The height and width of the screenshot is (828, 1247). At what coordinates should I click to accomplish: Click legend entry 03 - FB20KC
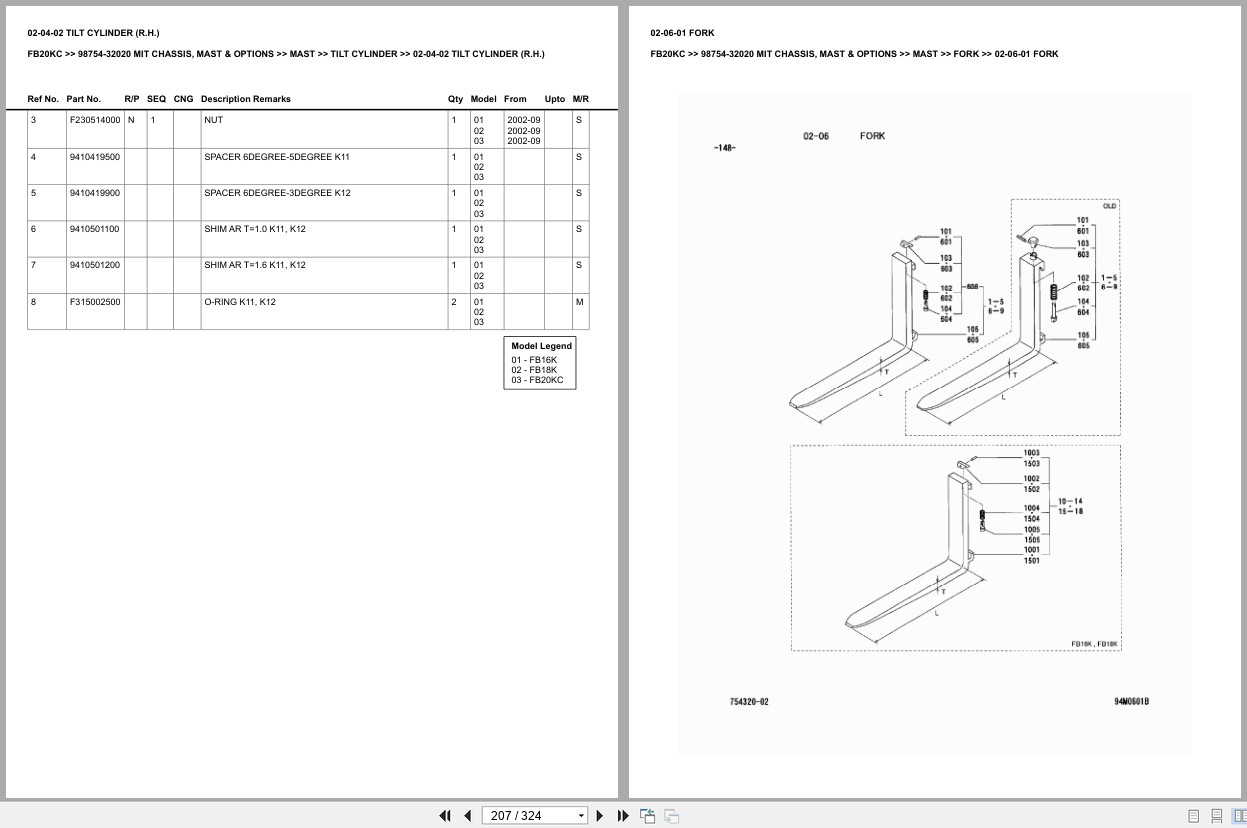coord(538,380)
